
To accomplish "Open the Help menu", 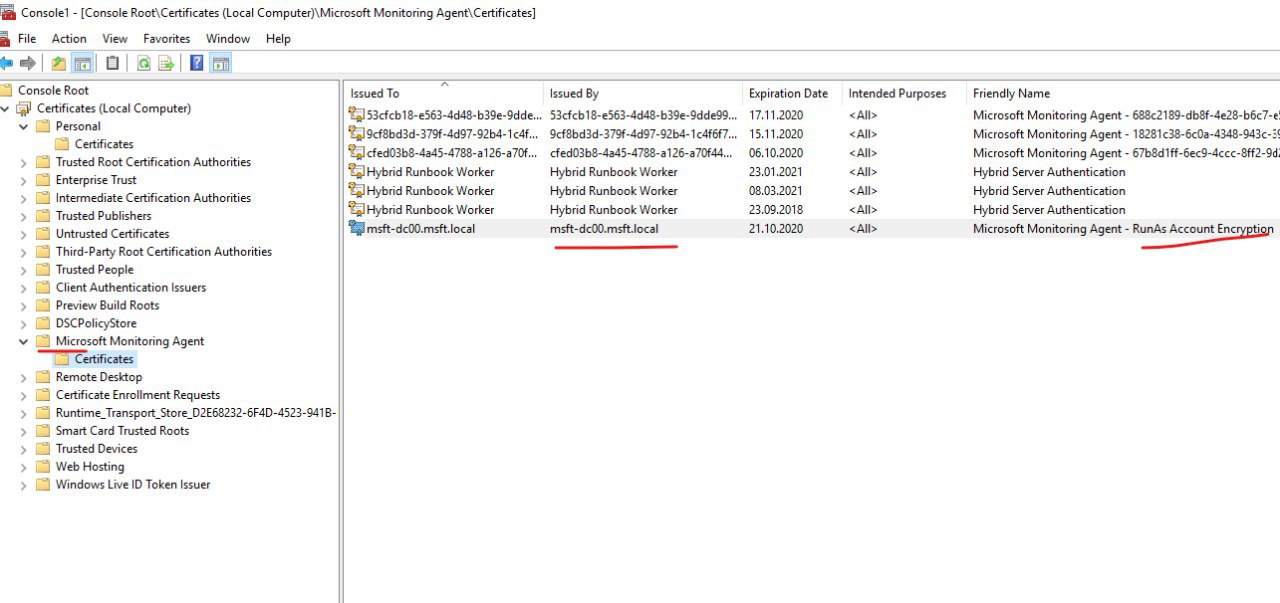I will [278, 39].
